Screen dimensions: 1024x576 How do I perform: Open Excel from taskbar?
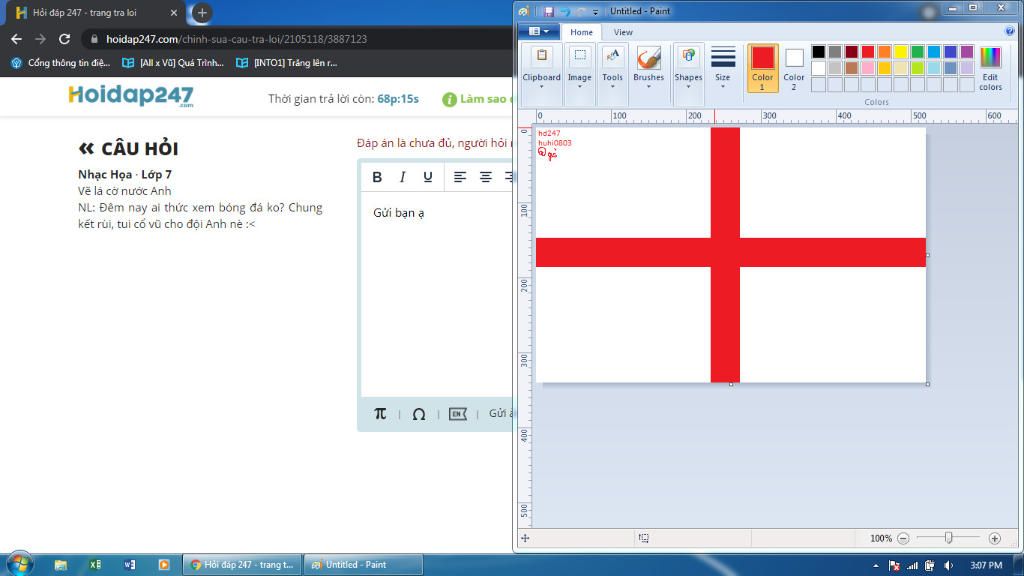tap(95, 565)
